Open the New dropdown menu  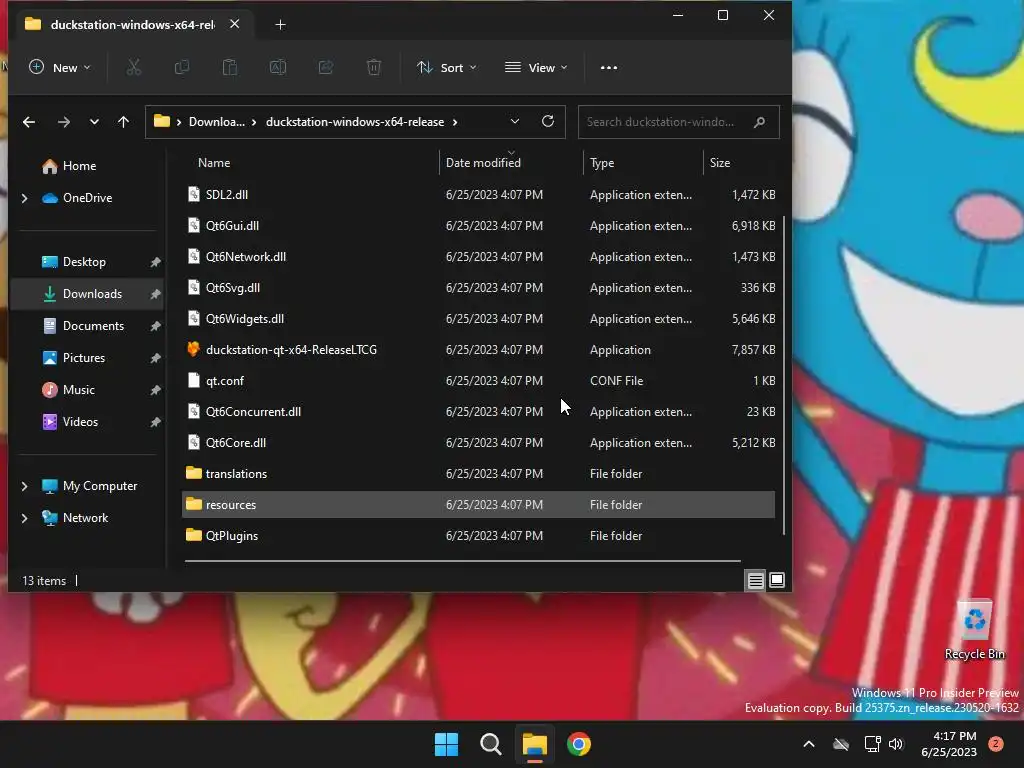coord(60,67)
